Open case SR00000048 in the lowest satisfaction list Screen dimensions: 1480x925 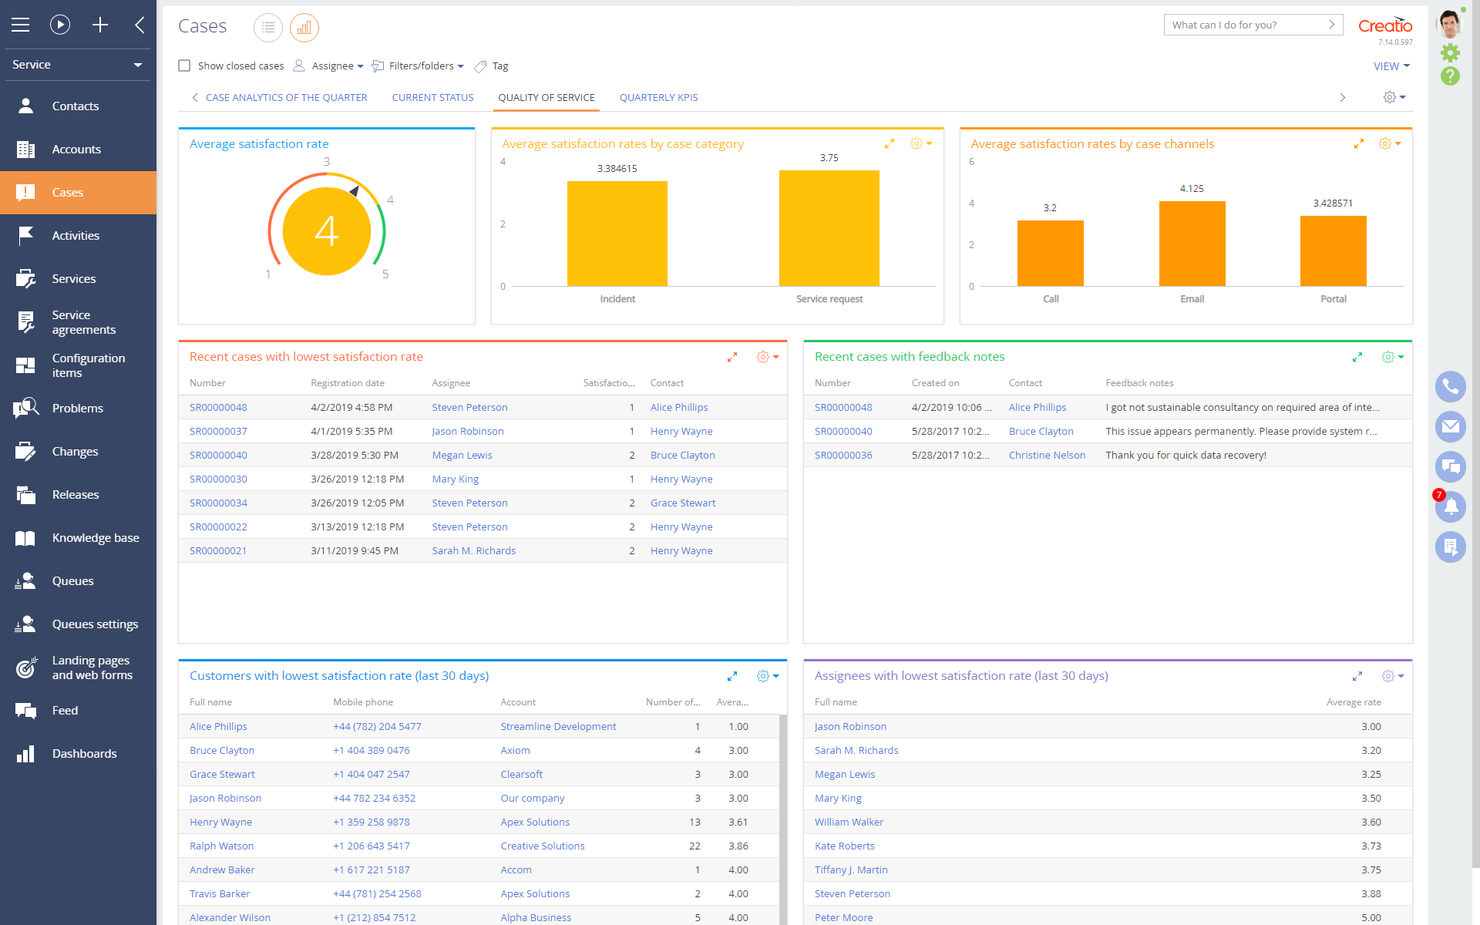click(x=218, y=407)
